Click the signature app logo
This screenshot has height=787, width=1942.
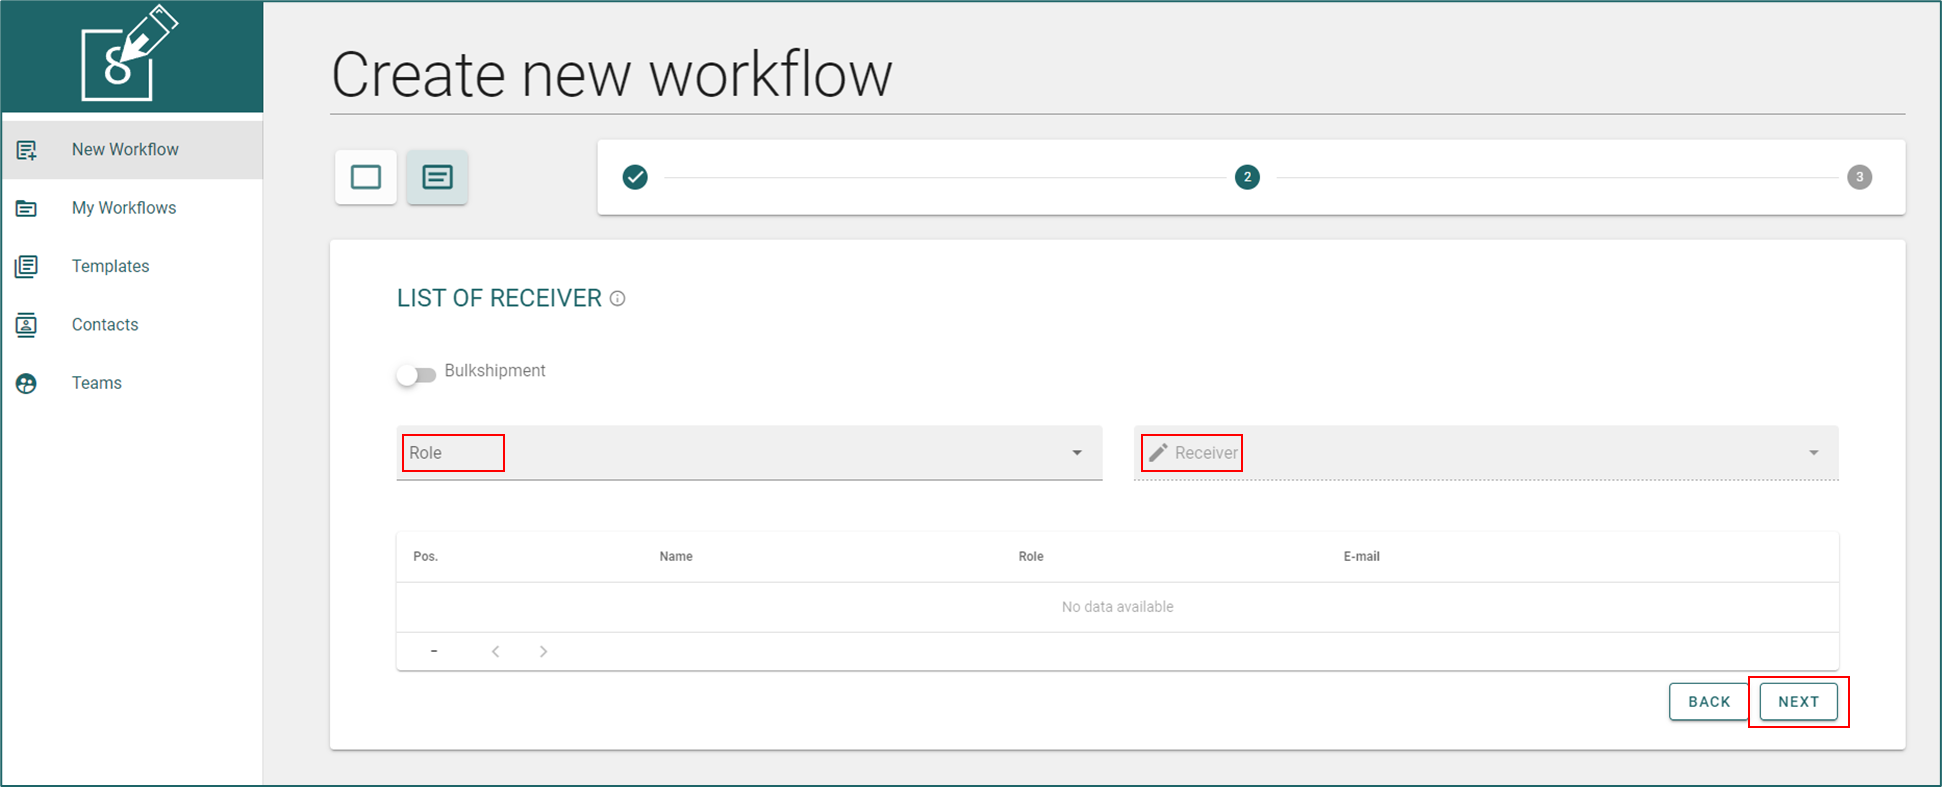[x=129, y=53]
